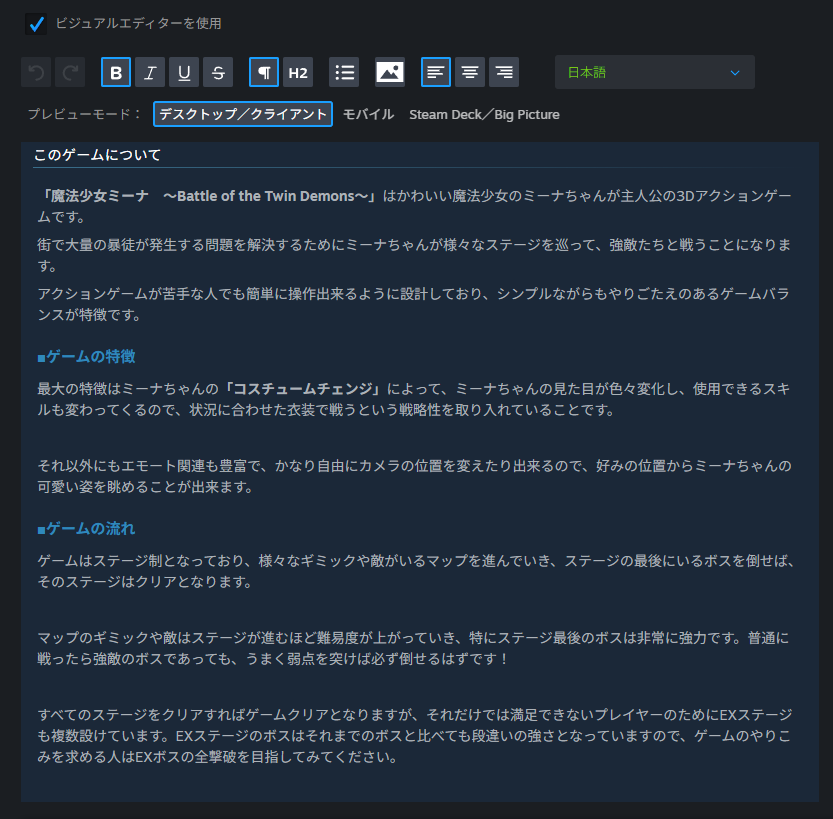The height and width of the screenshot is (819, 833).
Task: Click the ■ゲームの特徴 heading text
Action: coord(86,357)
